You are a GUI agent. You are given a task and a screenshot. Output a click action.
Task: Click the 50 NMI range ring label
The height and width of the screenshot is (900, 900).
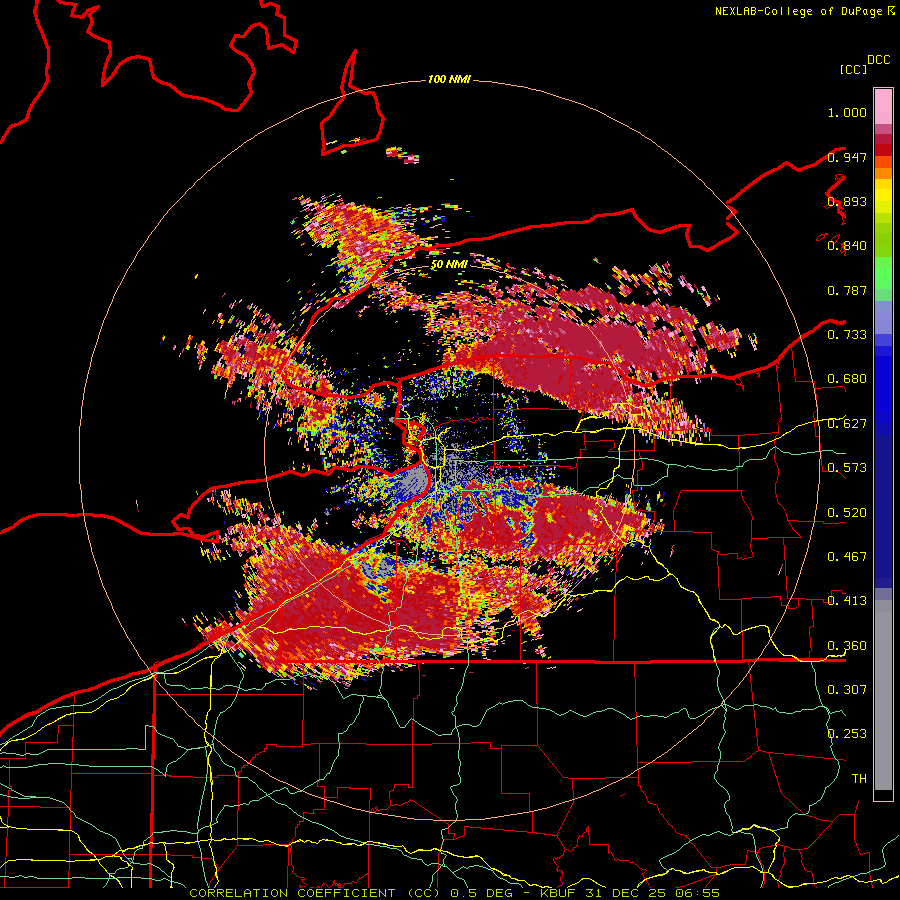click(449, 264)
